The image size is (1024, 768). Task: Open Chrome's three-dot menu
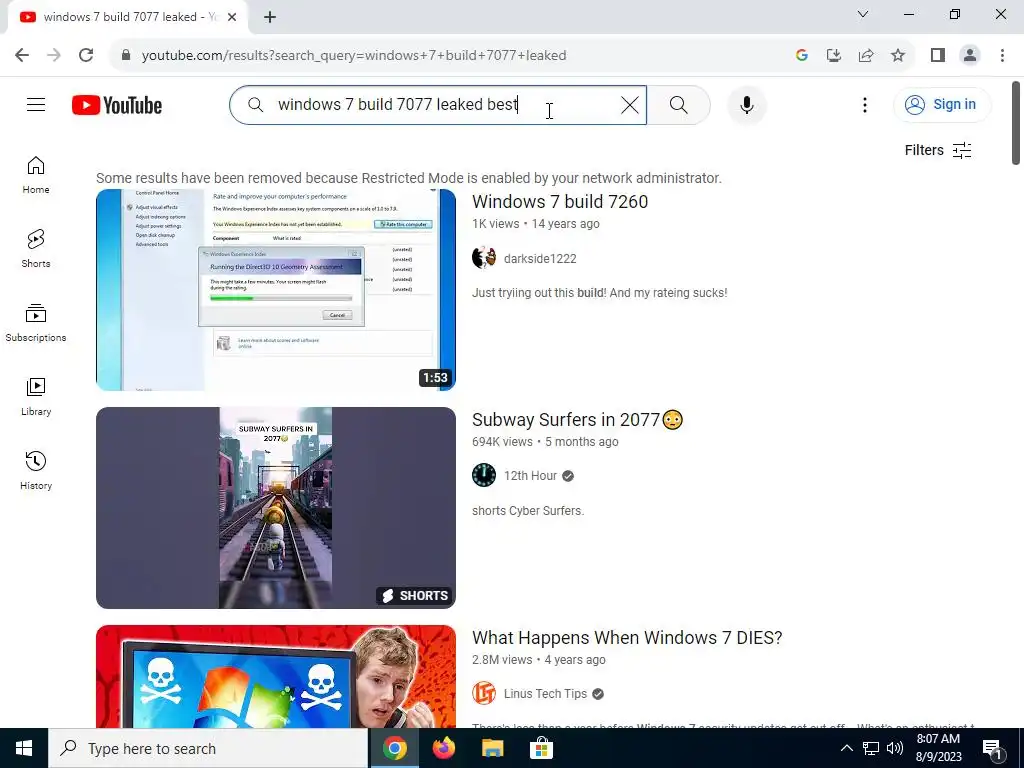[1002, 55]
